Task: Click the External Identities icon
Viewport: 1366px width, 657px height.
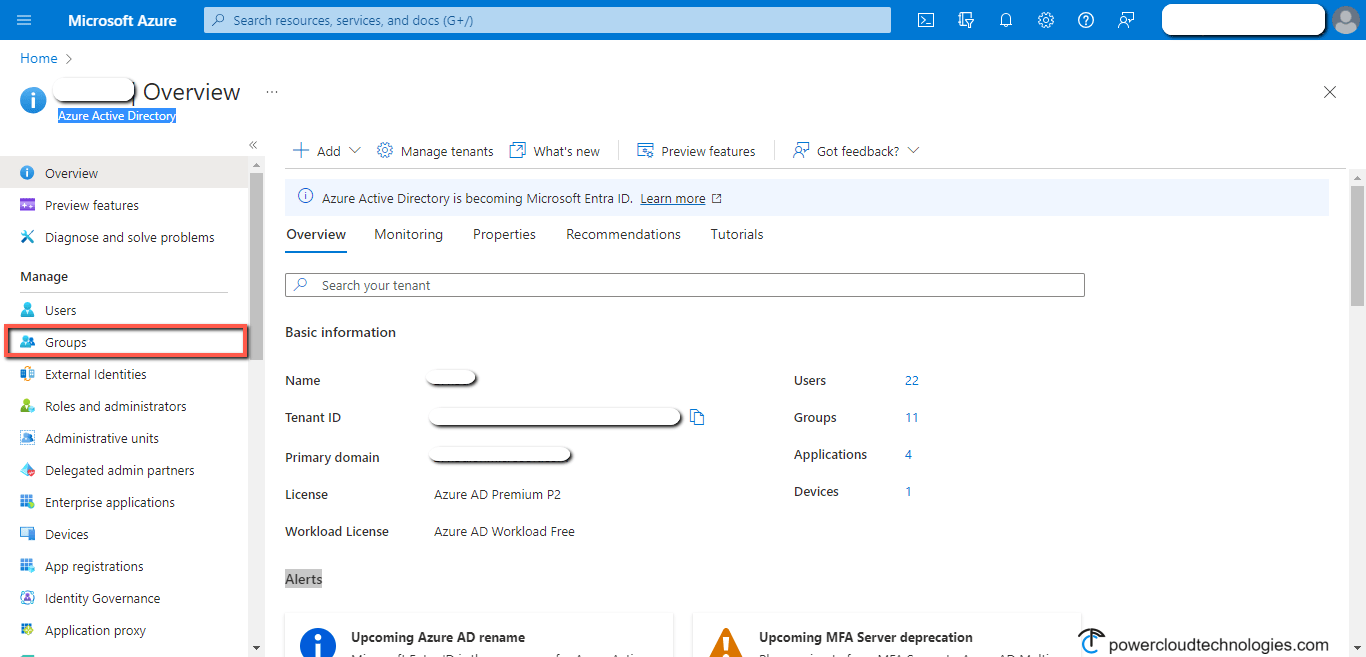Action: point(28,374)
